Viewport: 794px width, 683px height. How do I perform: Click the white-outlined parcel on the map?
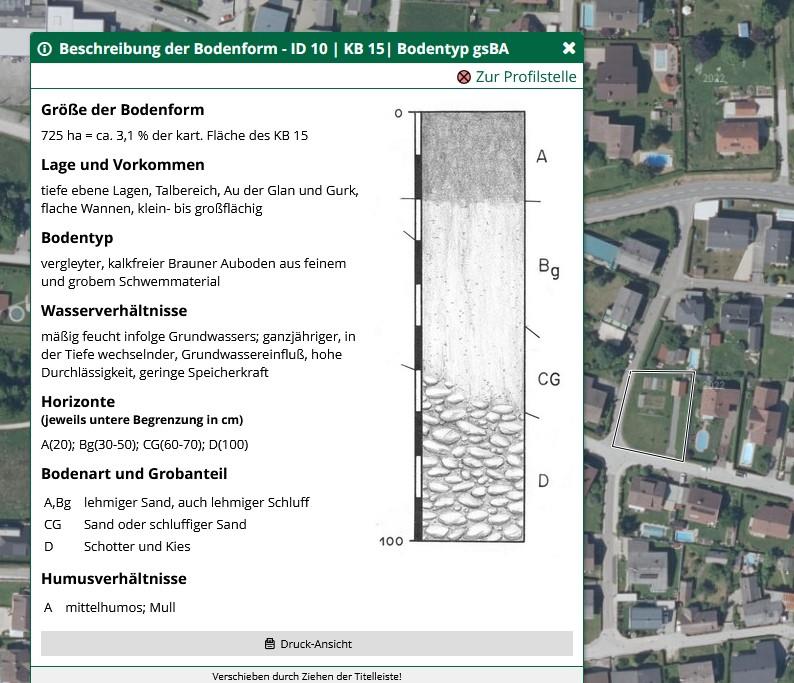(x=652, y=415)
